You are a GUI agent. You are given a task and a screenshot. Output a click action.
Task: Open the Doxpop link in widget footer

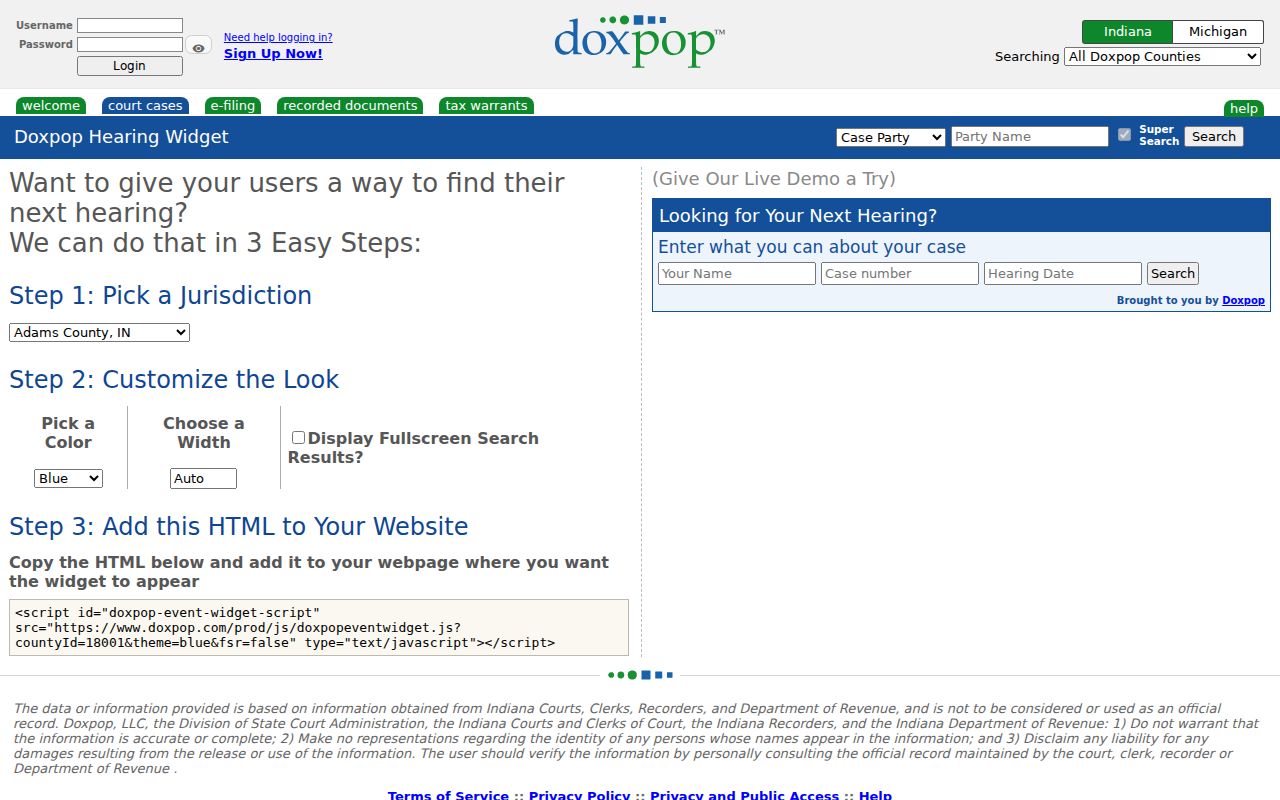point(1243,300)
